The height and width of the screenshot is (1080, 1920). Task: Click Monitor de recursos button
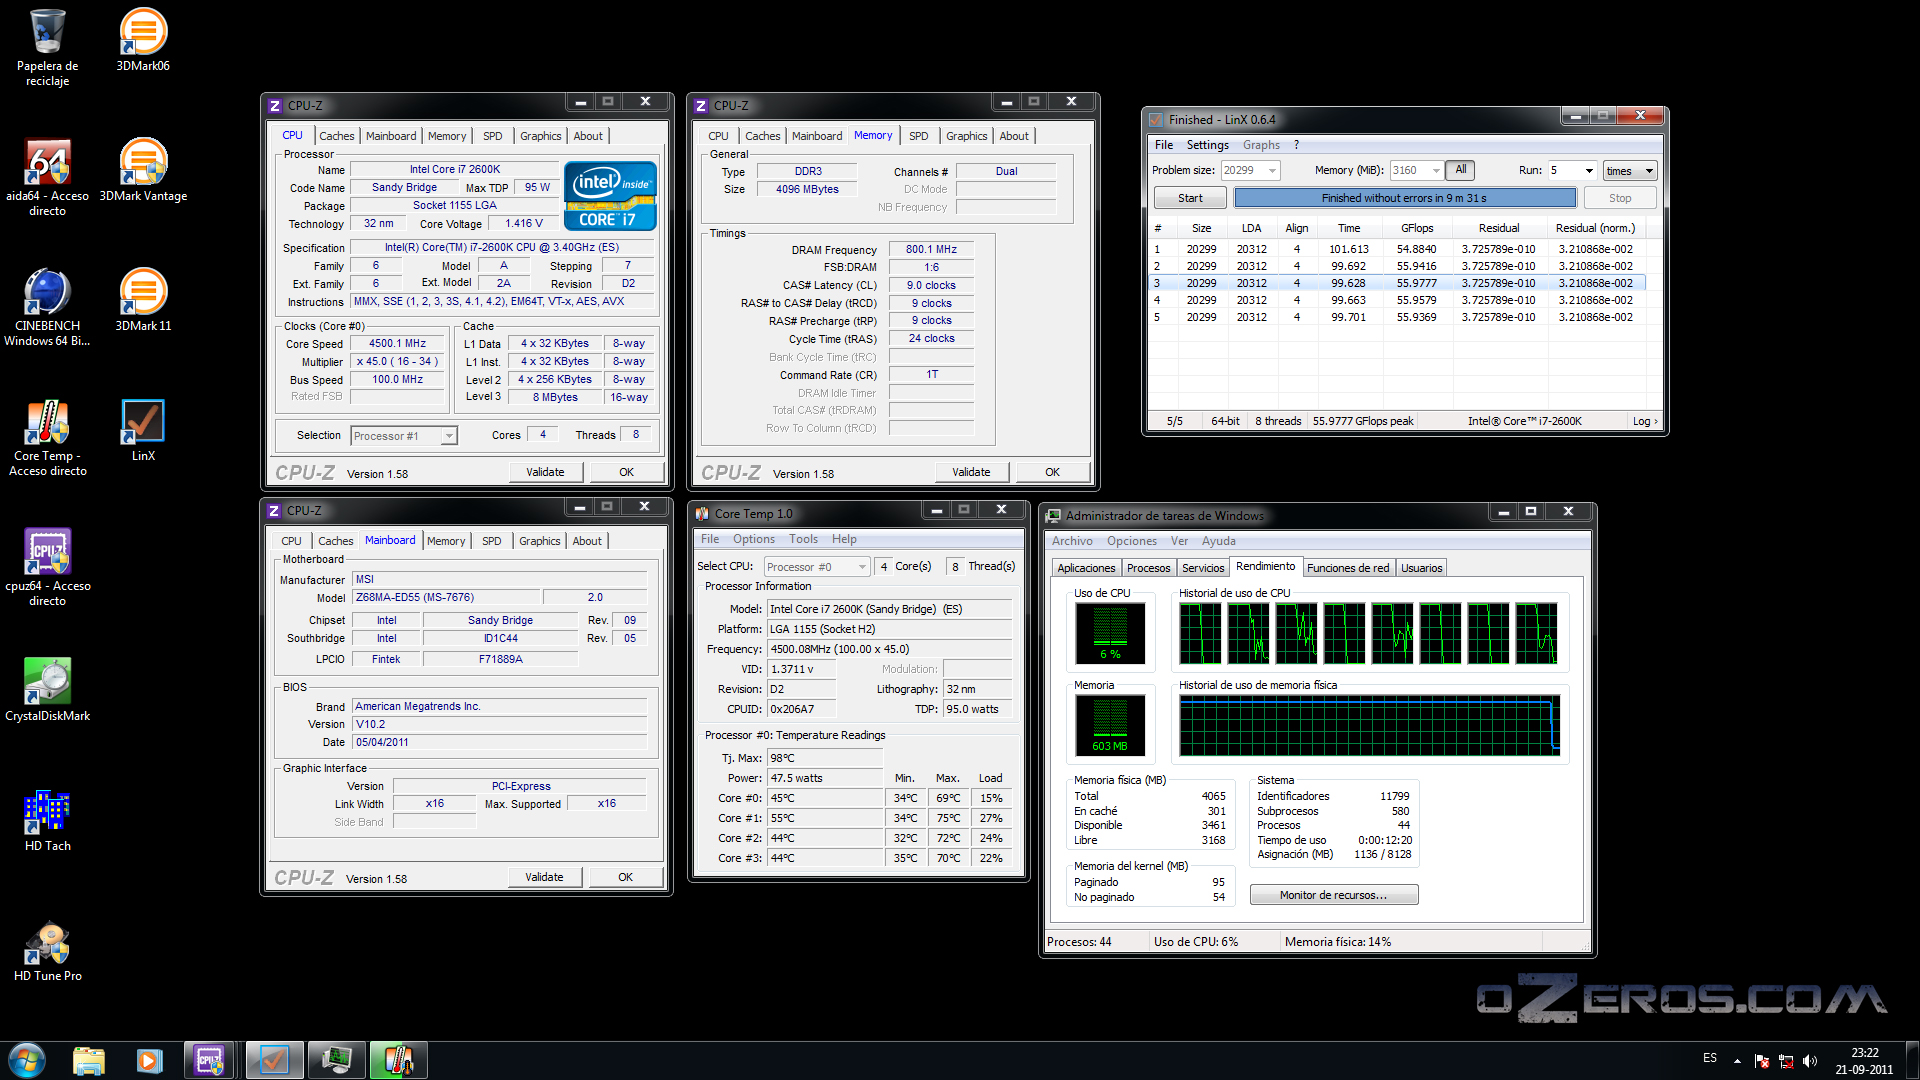pyautogui.click(x=1333, y=895)
